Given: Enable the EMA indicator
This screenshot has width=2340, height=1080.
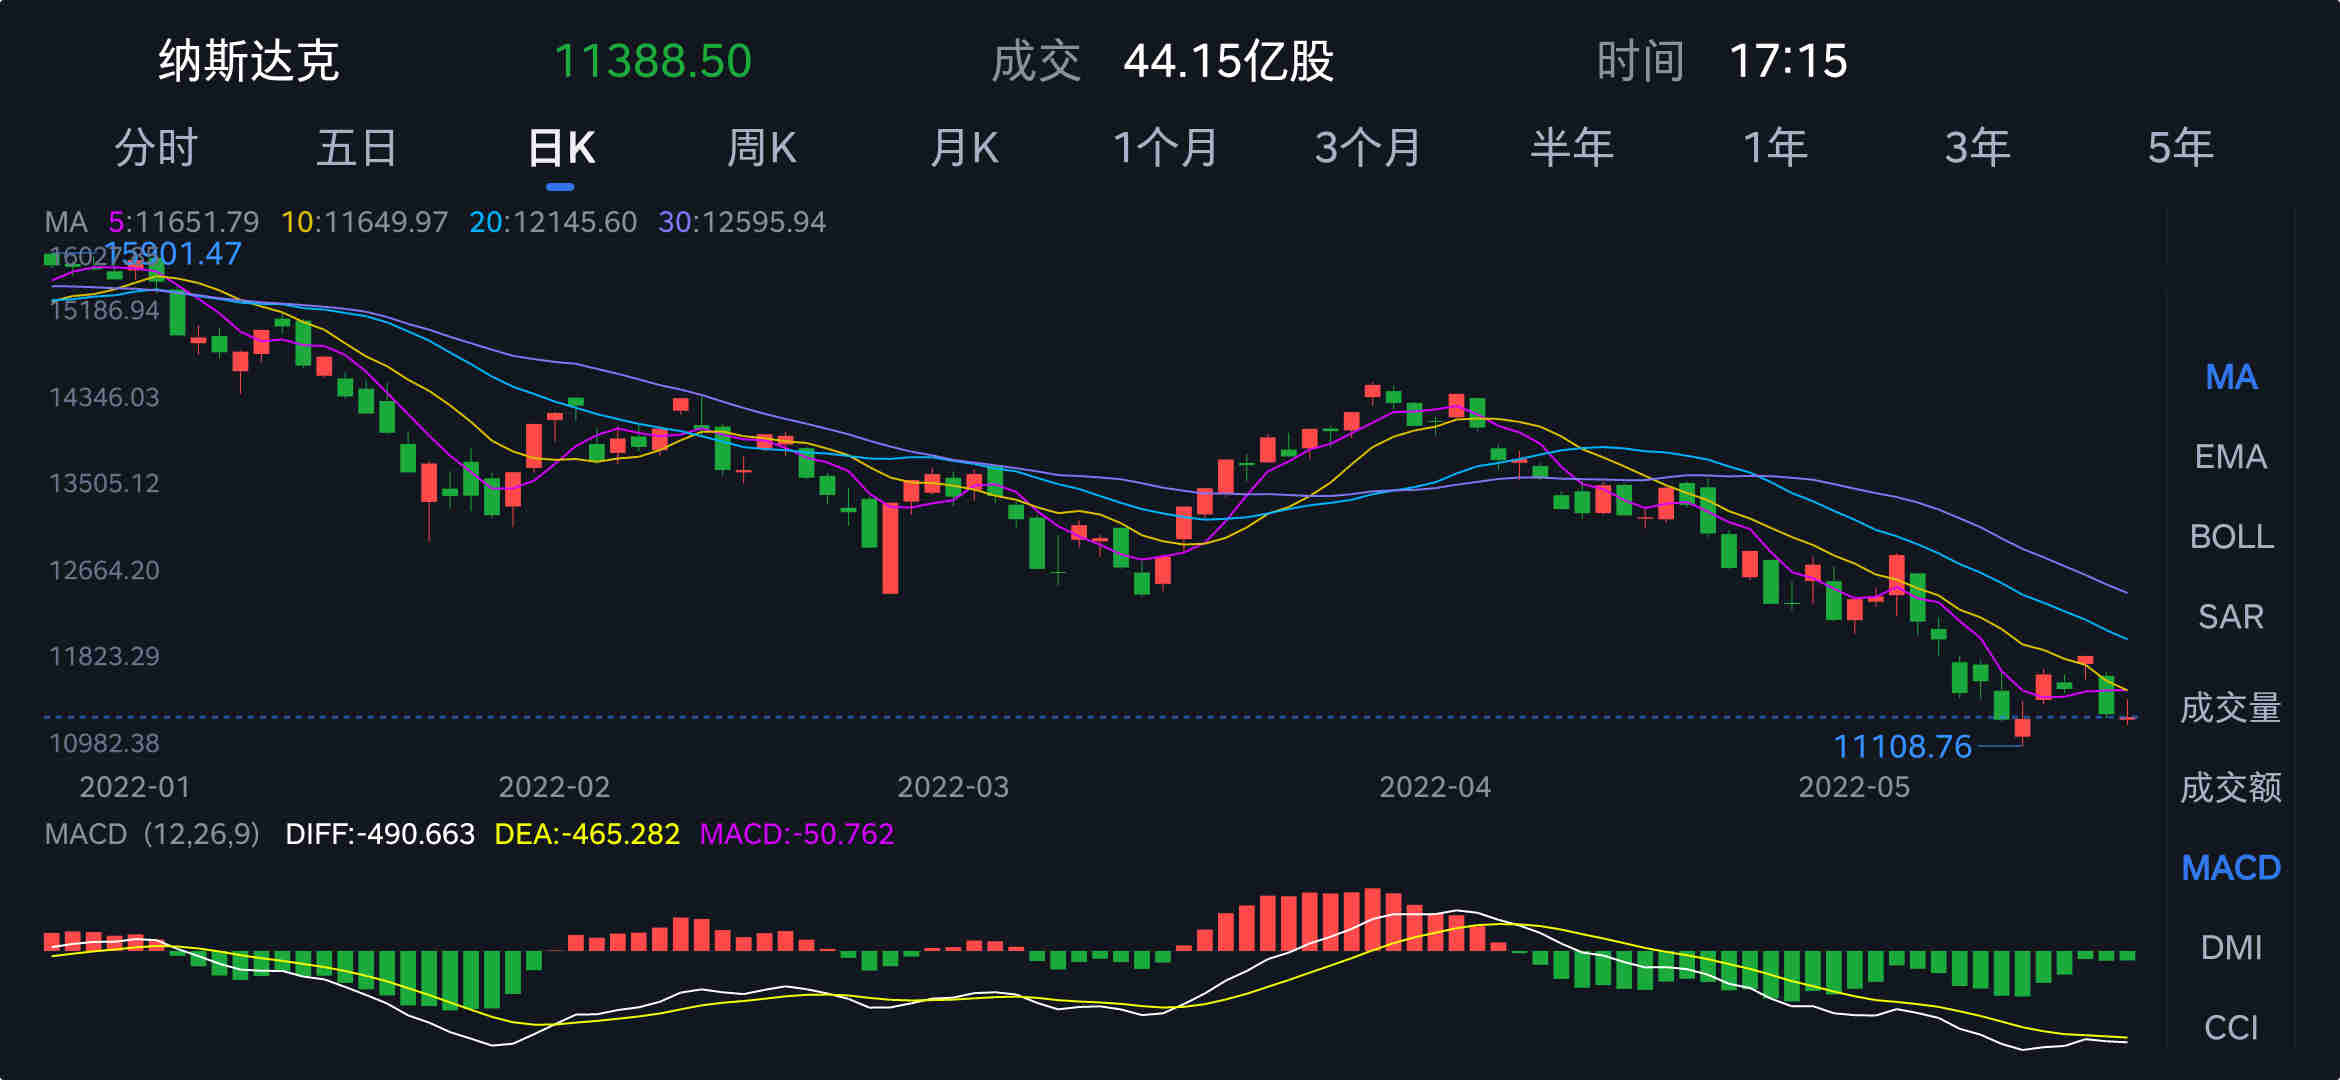Looking at the screenshot, I should [x=2231, y=457].
